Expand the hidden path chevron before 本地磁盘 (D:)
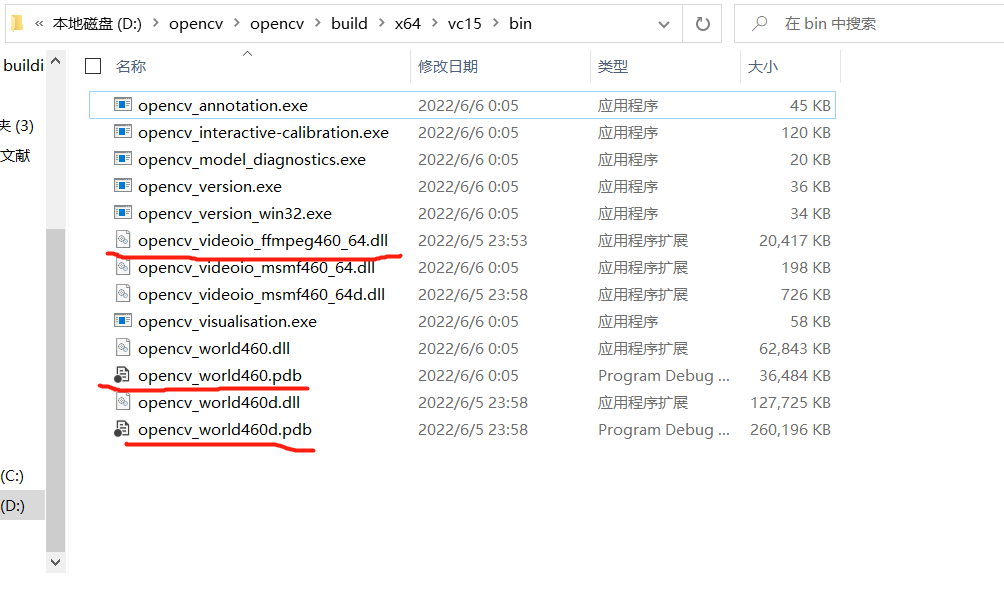 pos(39,24)
